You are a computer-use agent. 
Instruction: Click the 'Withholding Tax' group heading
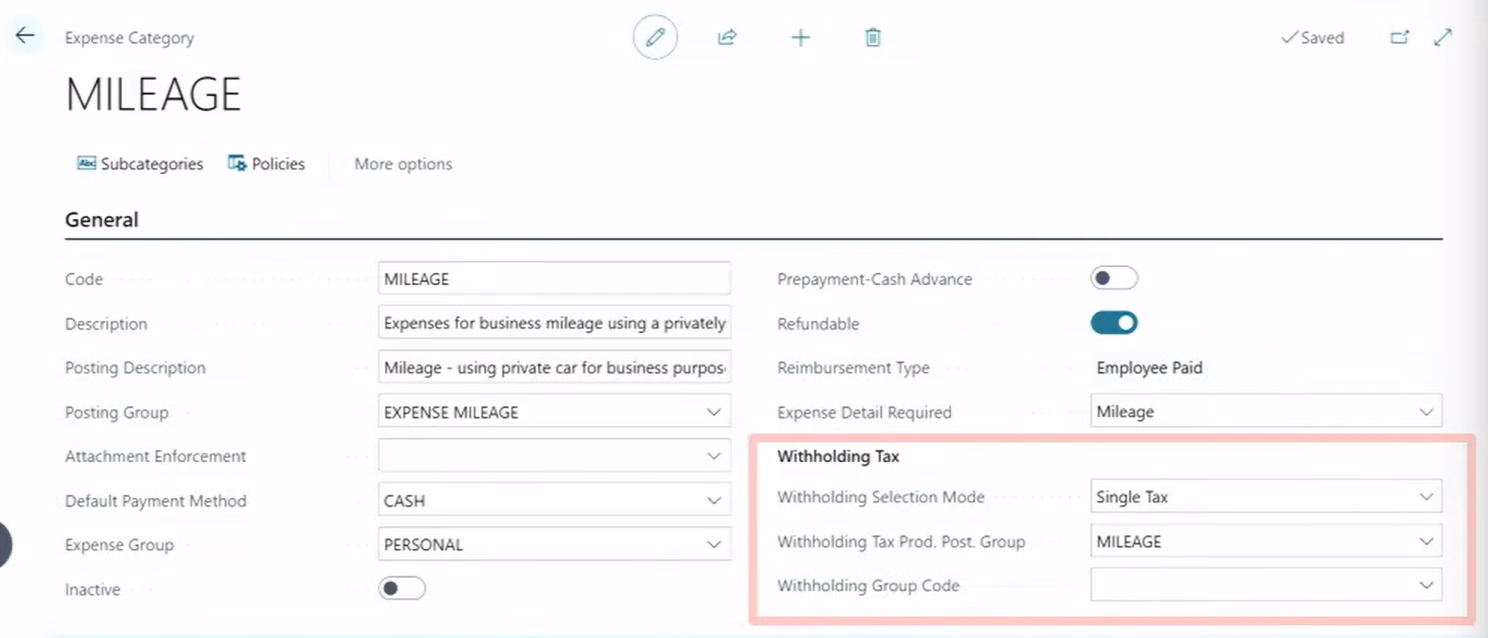point(838,456)
